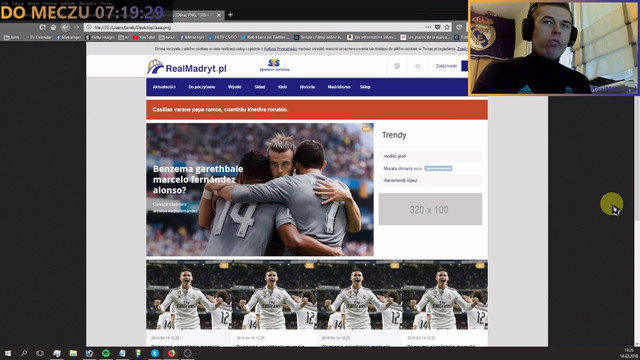Open the Klub menu item
The width and height of the screenshot is (640, 360).
[282, 87]
